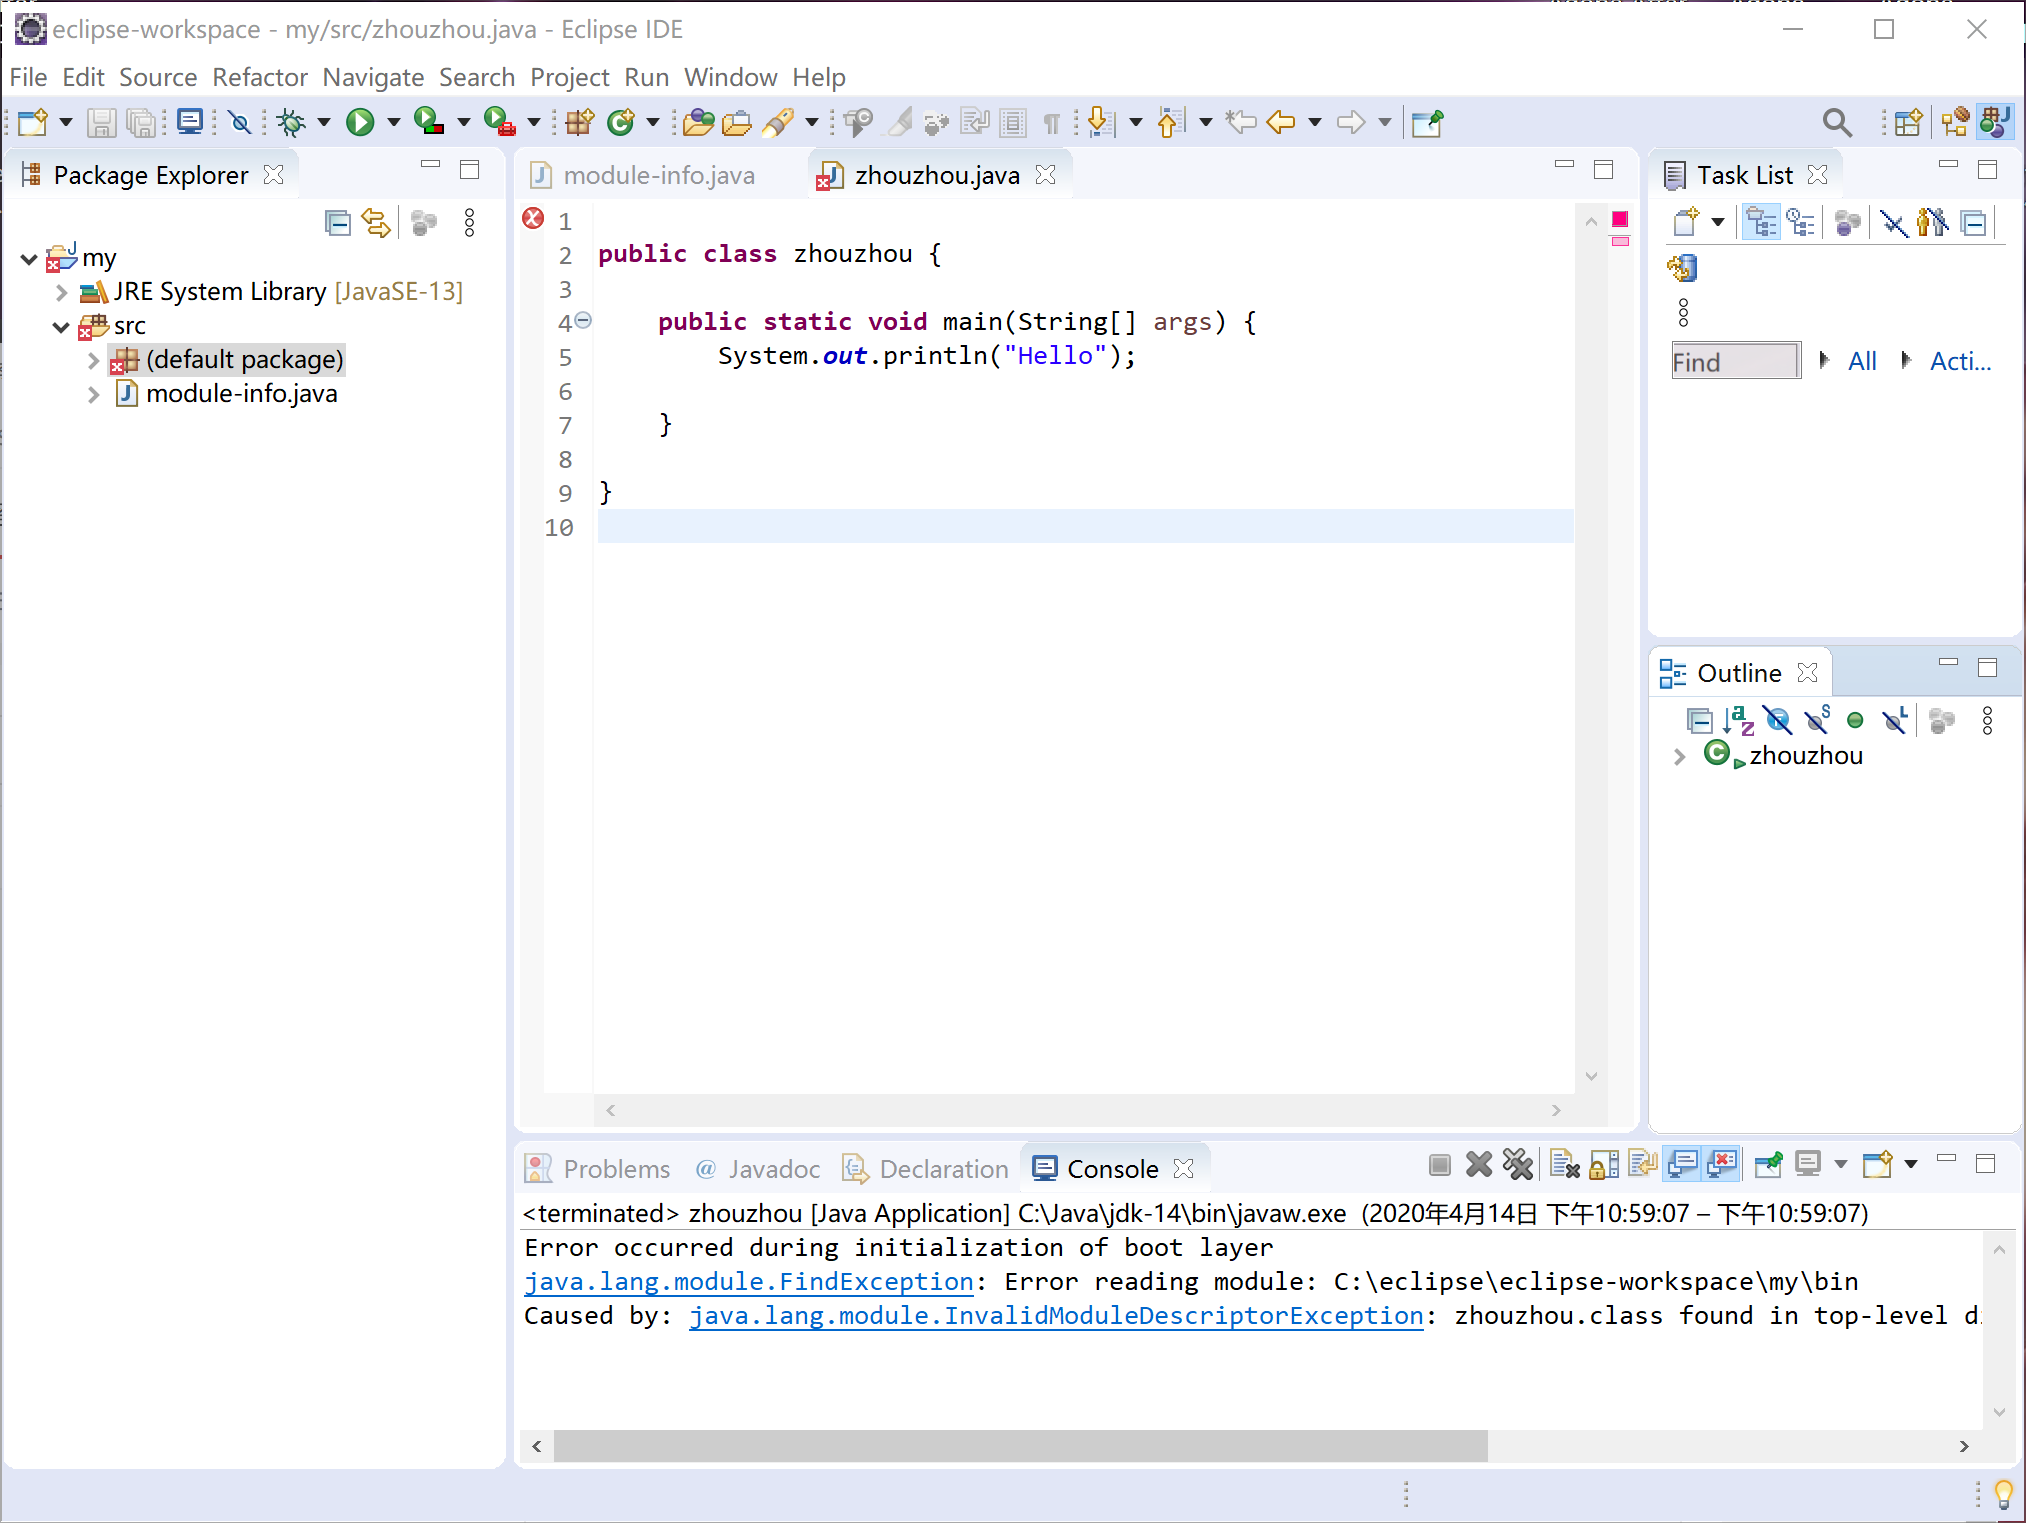This screenshot has width=2026, height=1523.
Task: Expand JRE System Library node
Action: 61,292
